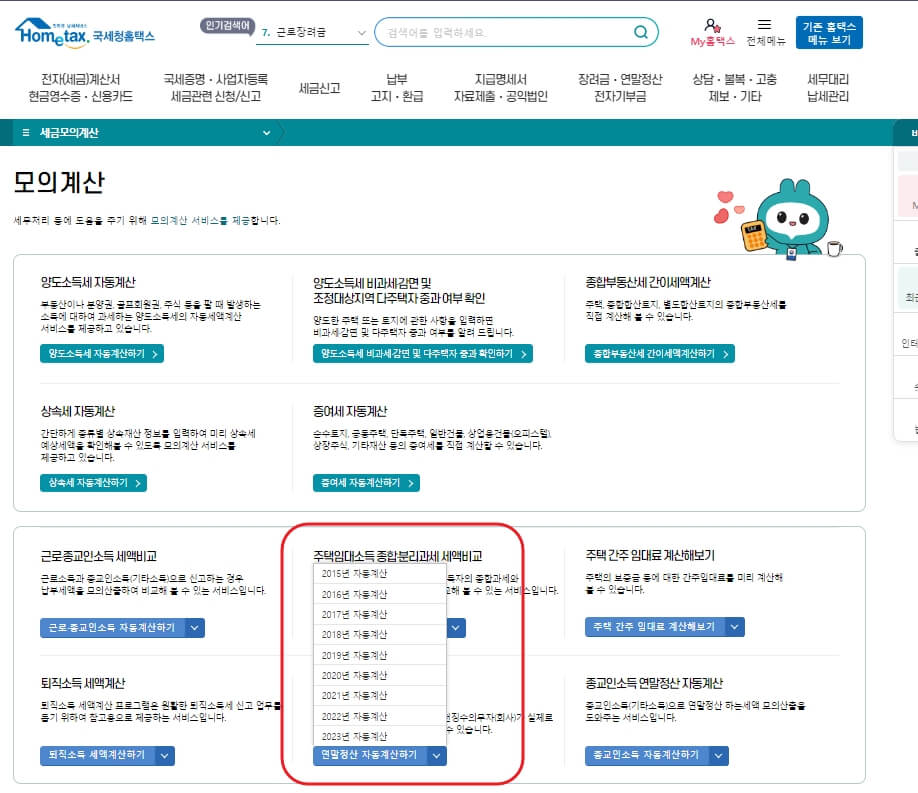Expand arrow next to 주택 간주 임대료 계산해보기
918x793 pixels.
click(x=735, y=627)
